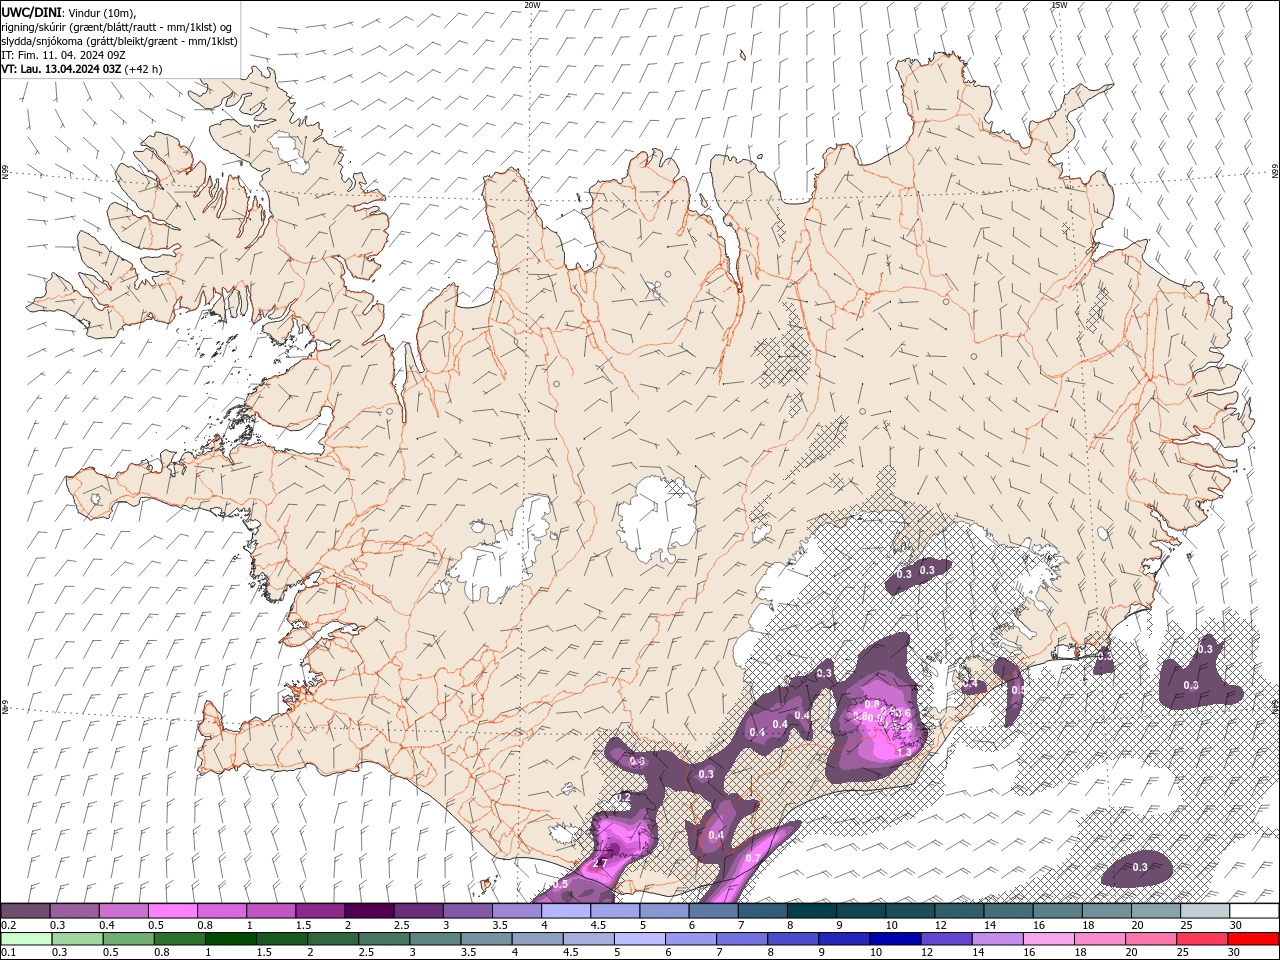Select the 0.8 green rain legend swatch
This screenshot has width=1280, height=960.
coord(179,939)
